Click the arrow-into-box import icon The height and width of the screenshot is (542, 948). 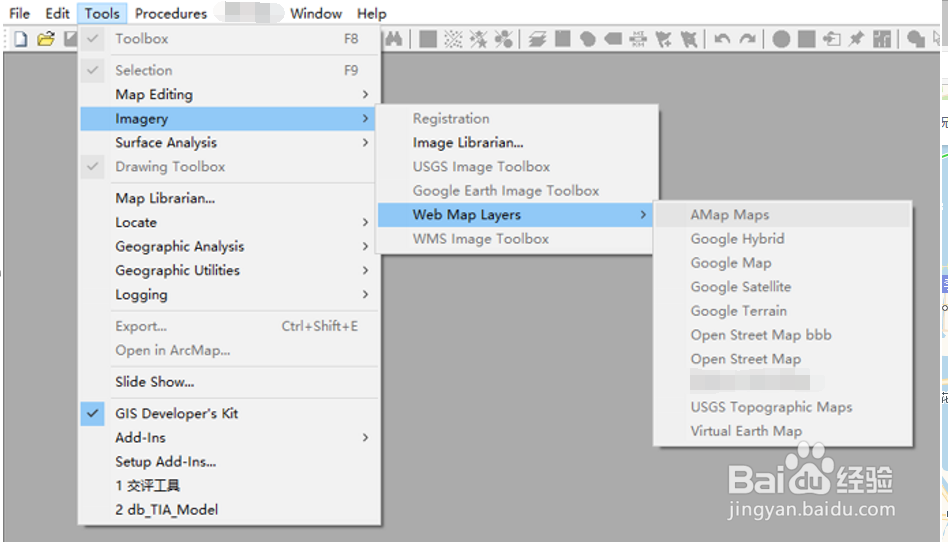click(x=832, y=39)
